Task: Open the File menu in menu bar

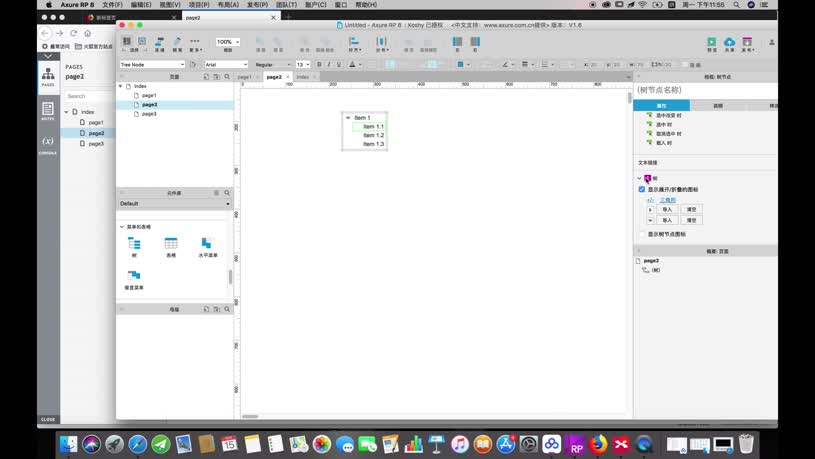Action: pos(112,5)
